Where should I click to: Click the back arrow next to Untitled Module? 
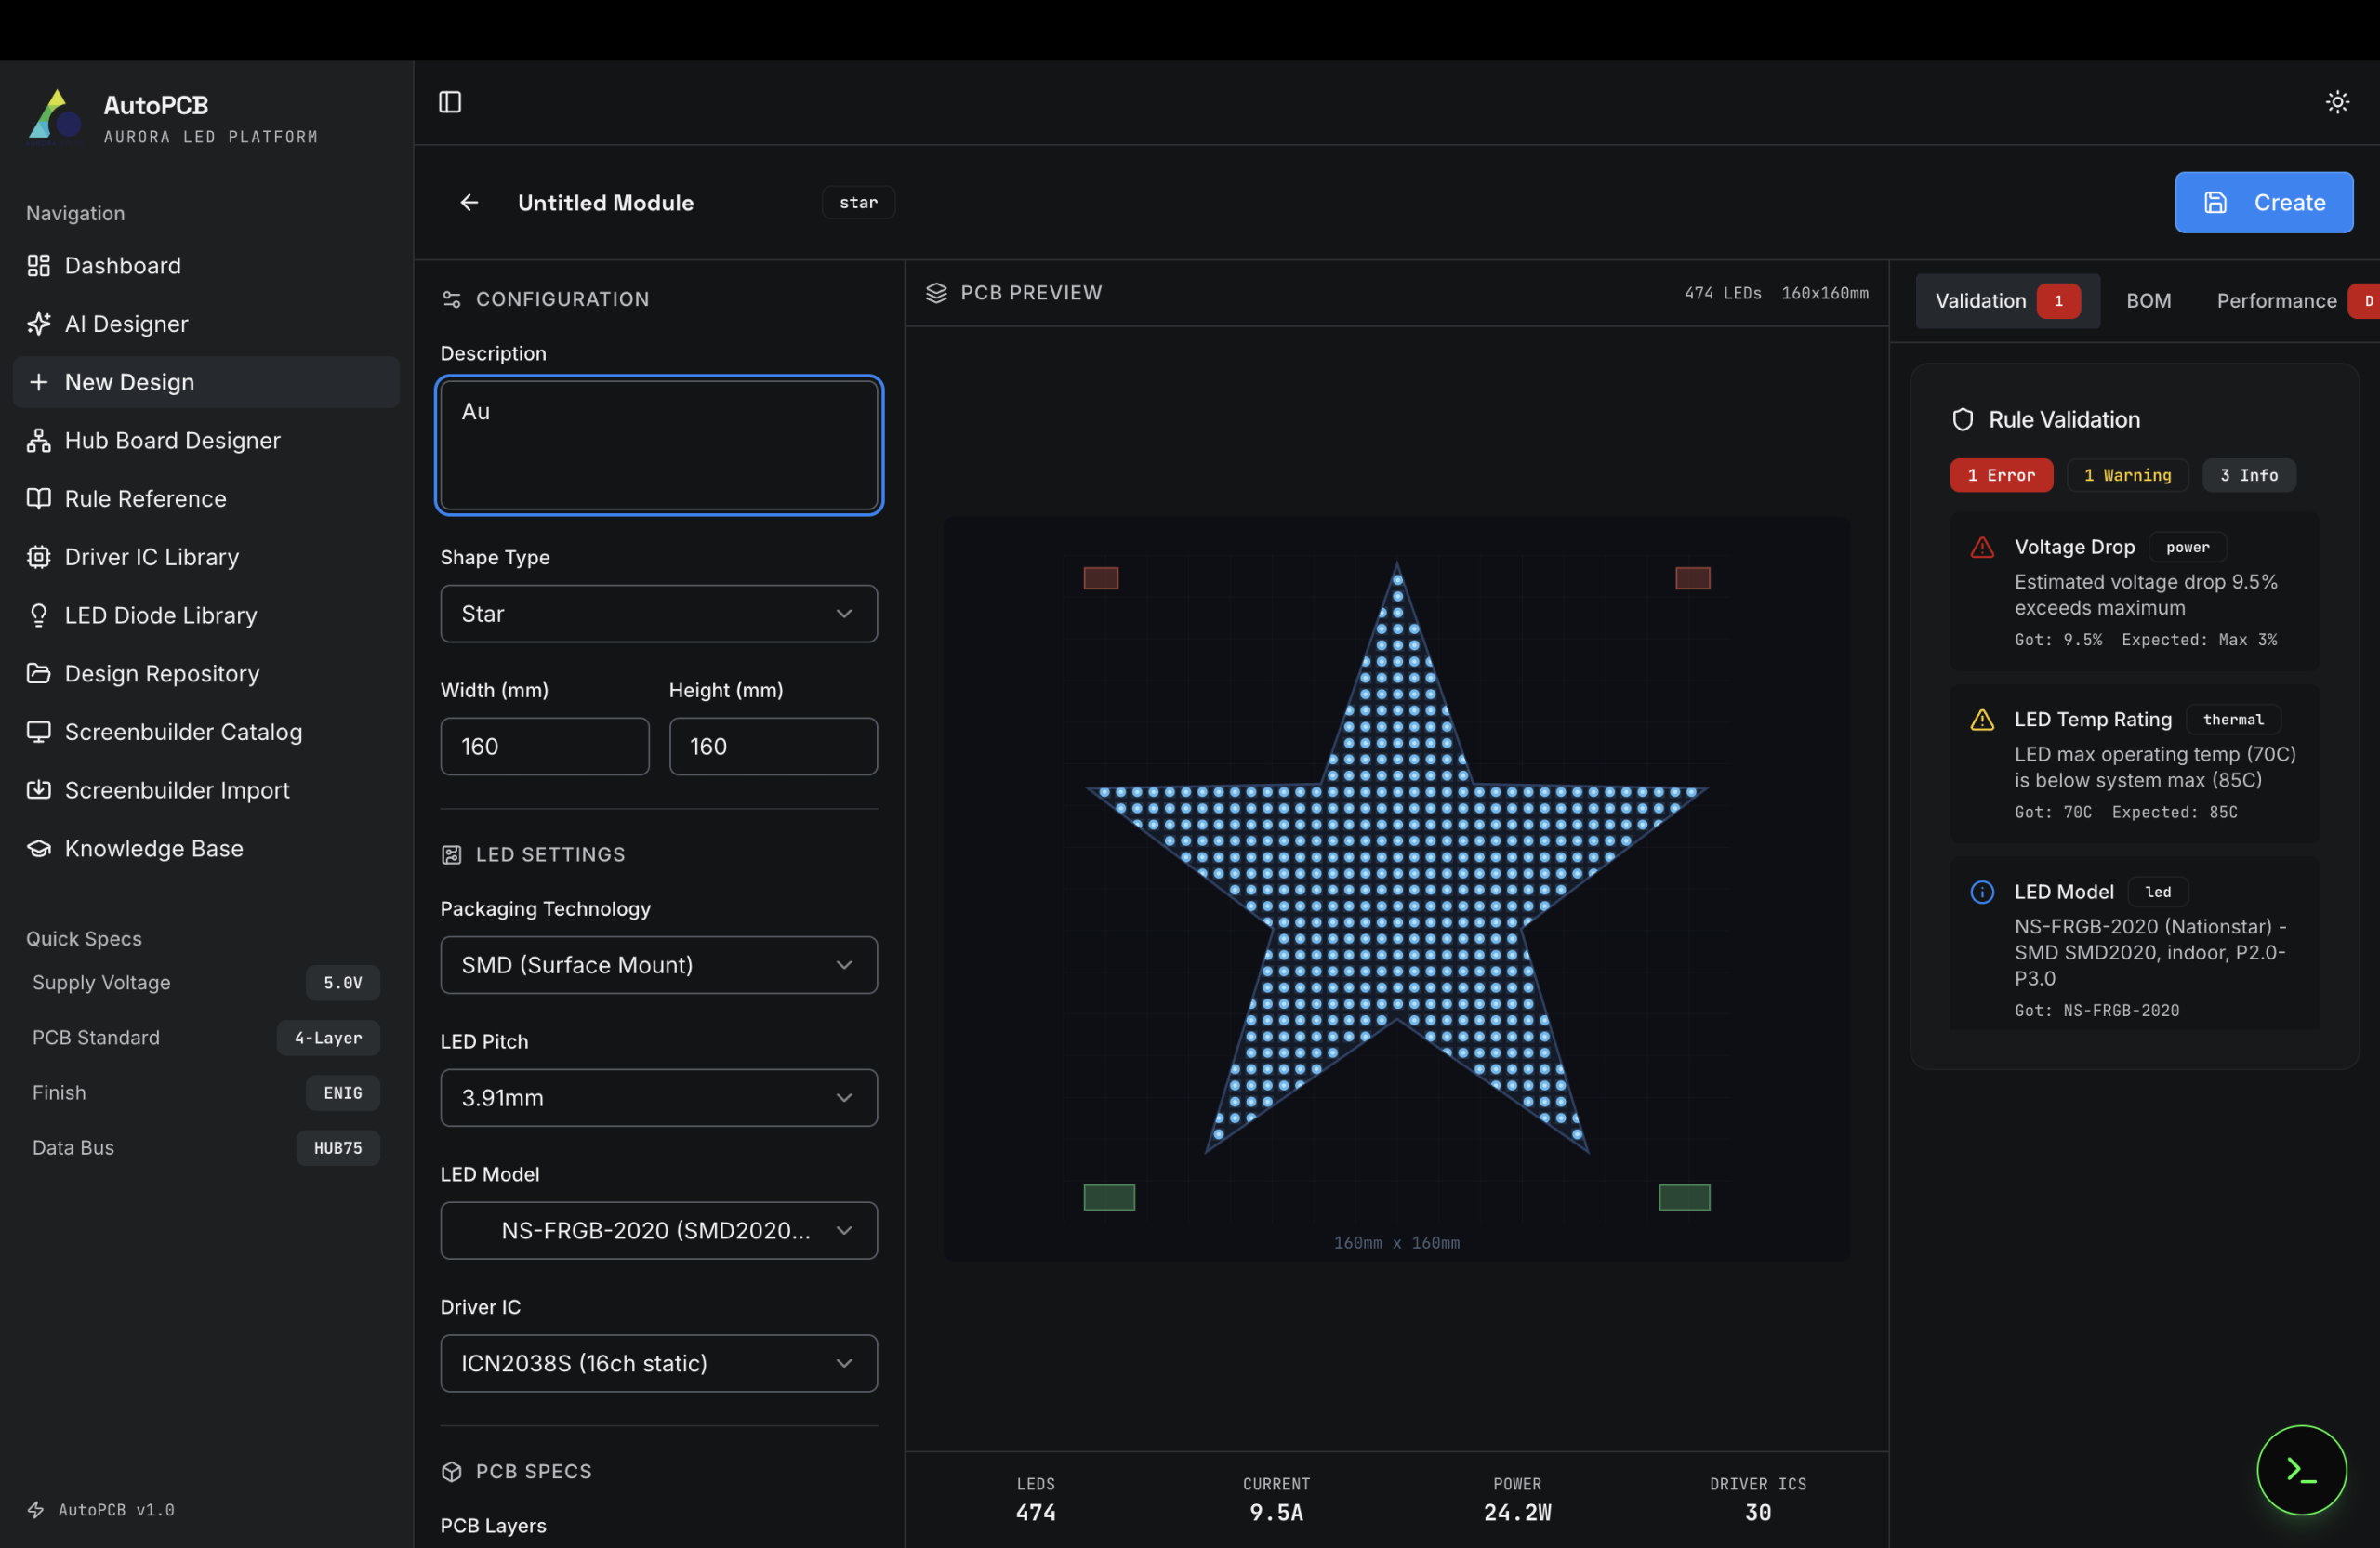(469, 202)
